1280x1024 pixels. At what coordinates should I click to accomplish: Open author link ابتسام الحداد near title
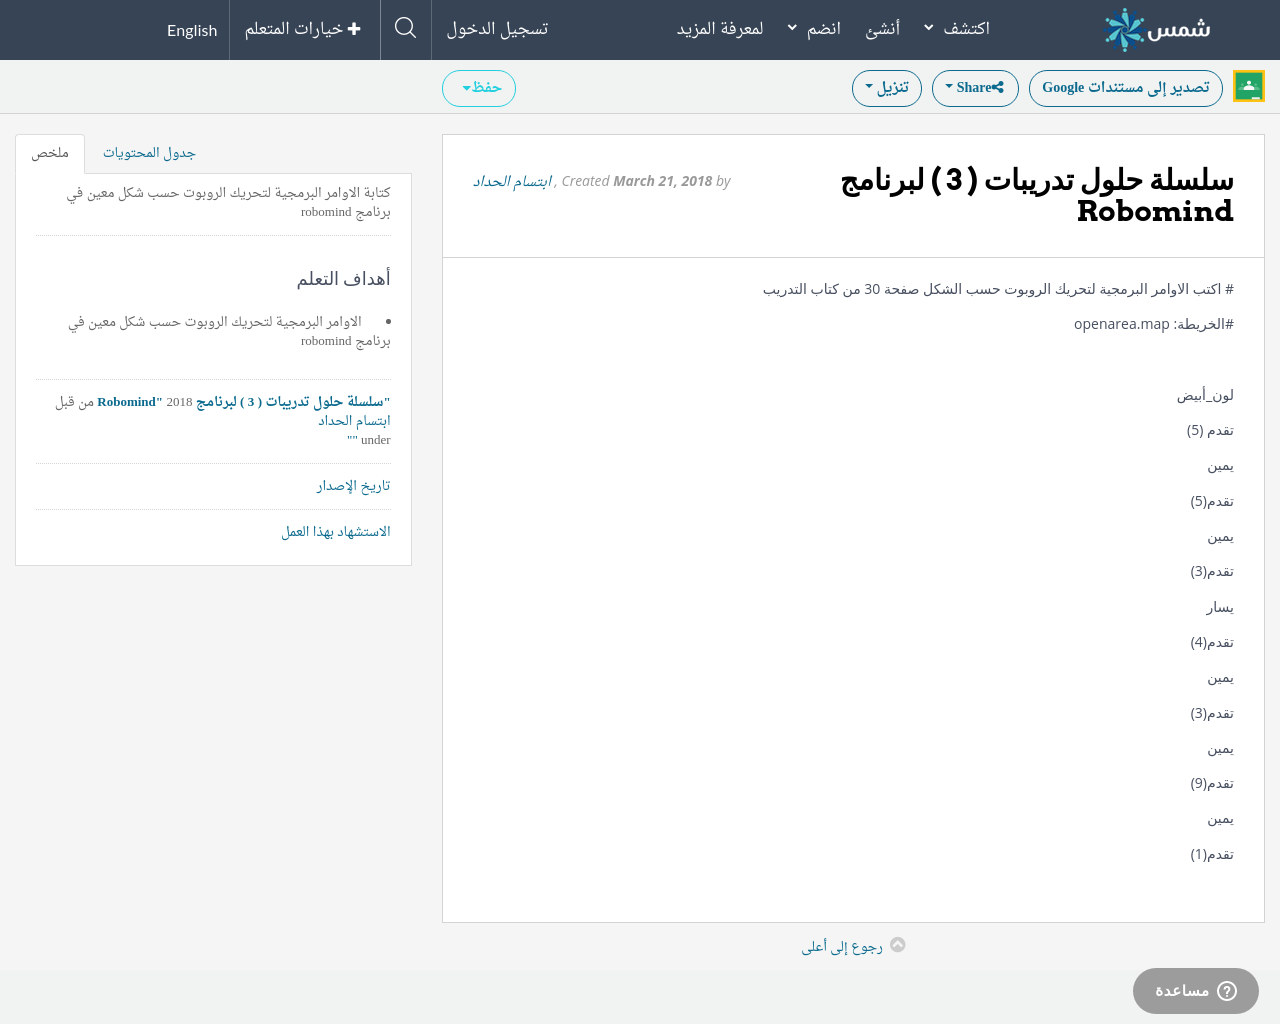coord(512,181)
